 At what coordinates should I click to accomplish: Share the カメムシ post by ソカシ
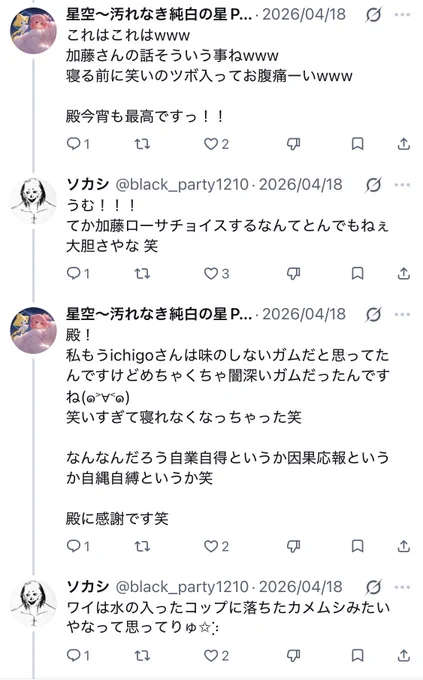coord(403,655)
